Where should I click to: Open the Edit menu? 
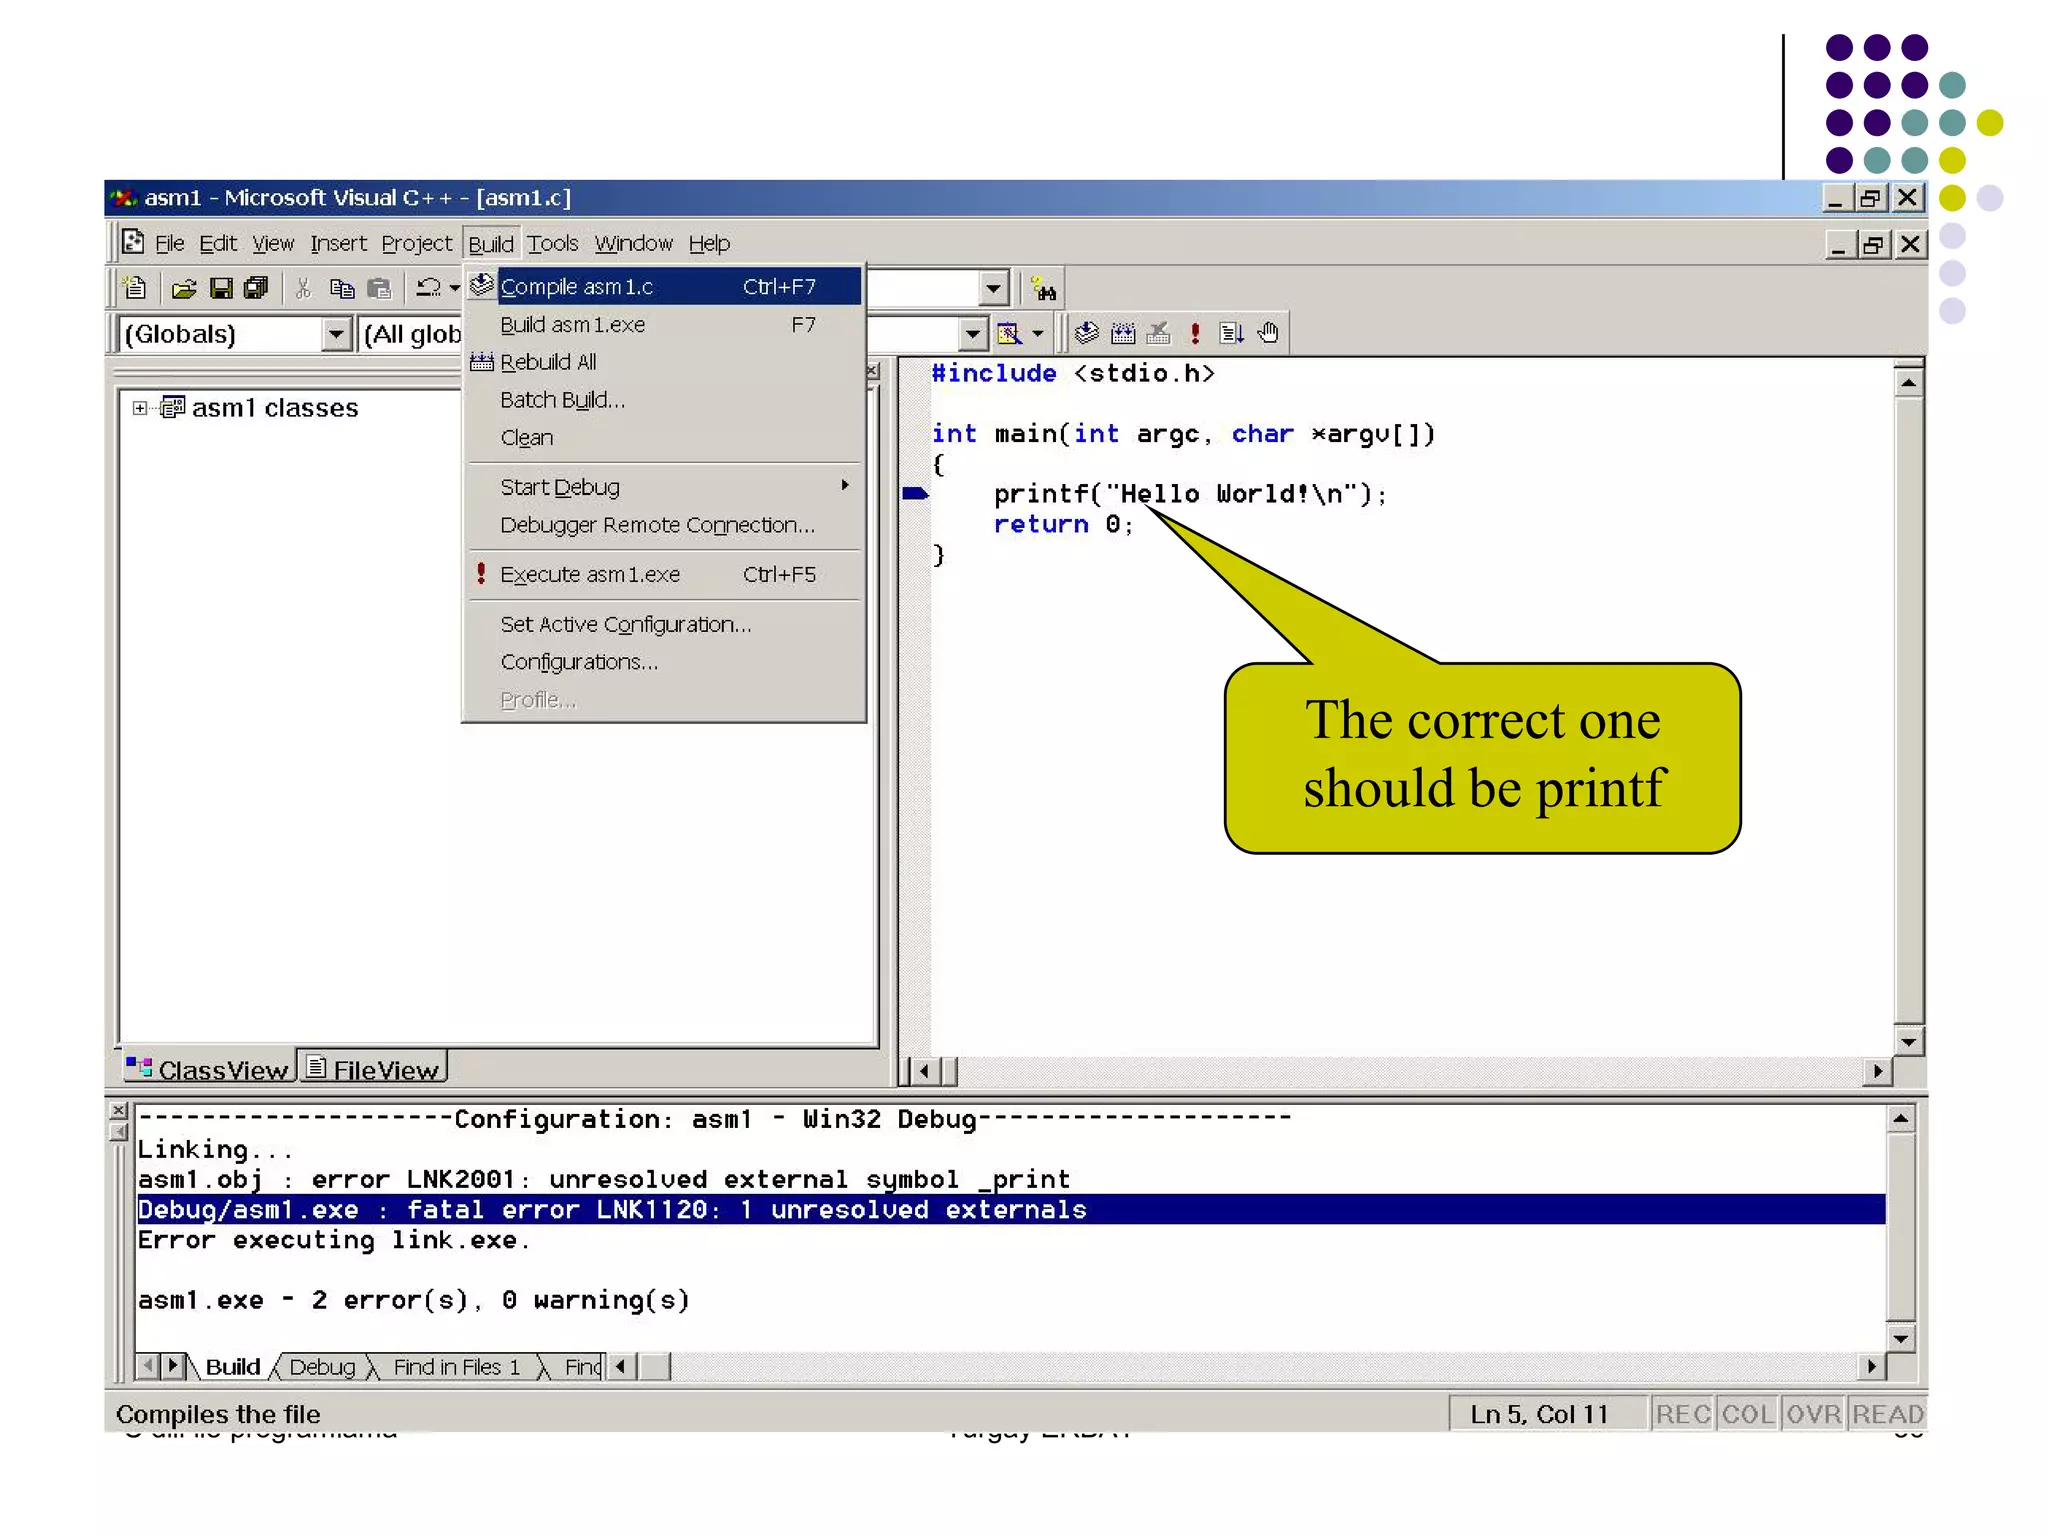218,243
